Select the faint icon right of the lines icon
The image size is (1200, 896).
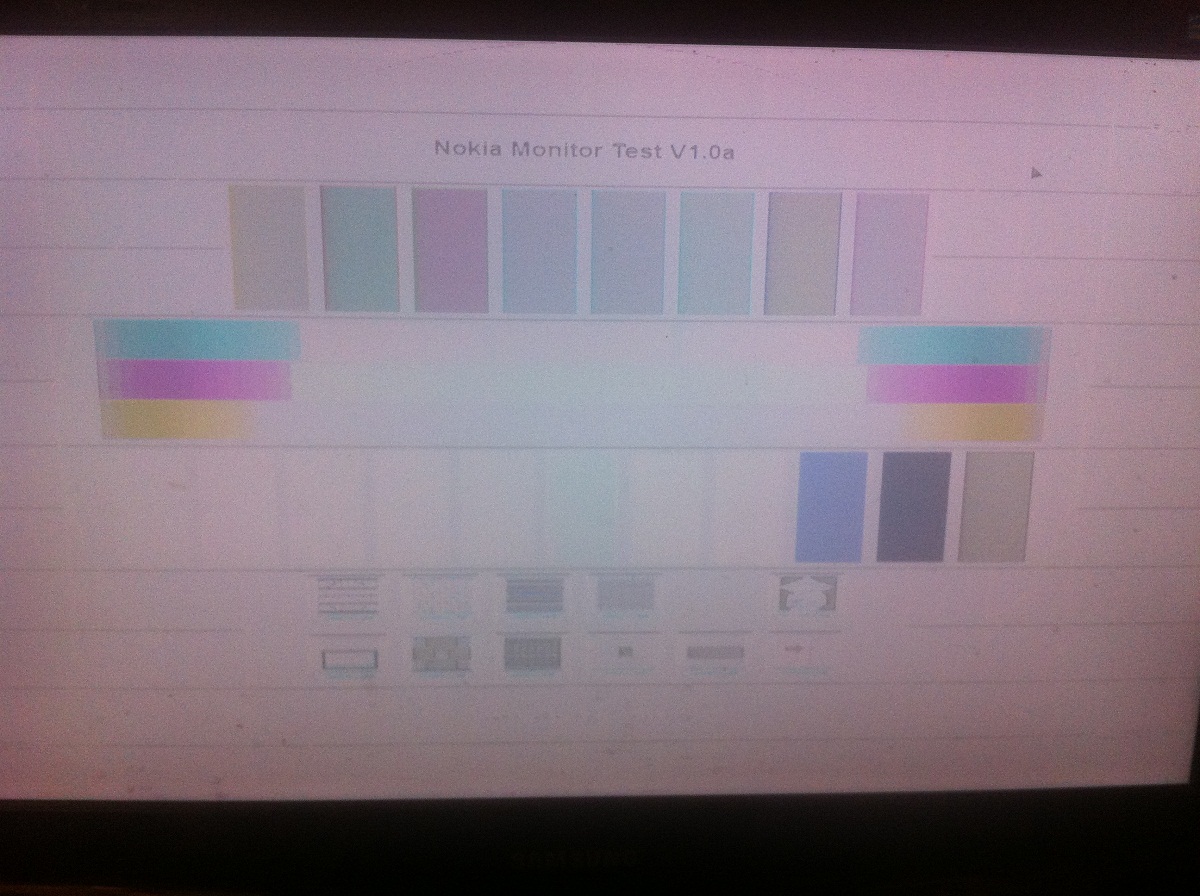pos(440,597)
